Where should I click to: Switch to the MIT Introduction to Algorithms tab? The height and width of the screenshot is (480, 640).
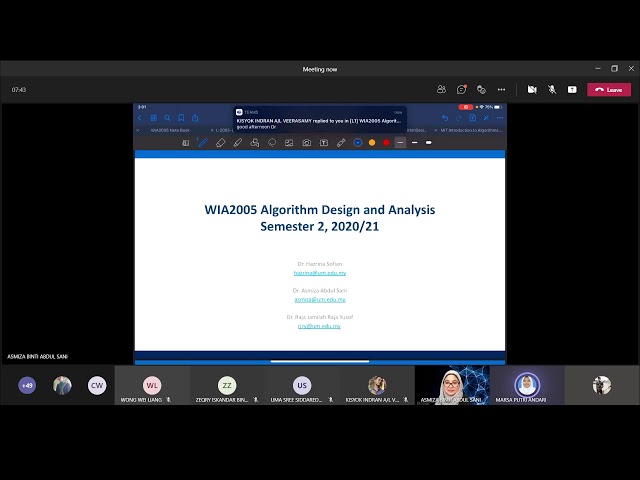click(x=471, y=130)
